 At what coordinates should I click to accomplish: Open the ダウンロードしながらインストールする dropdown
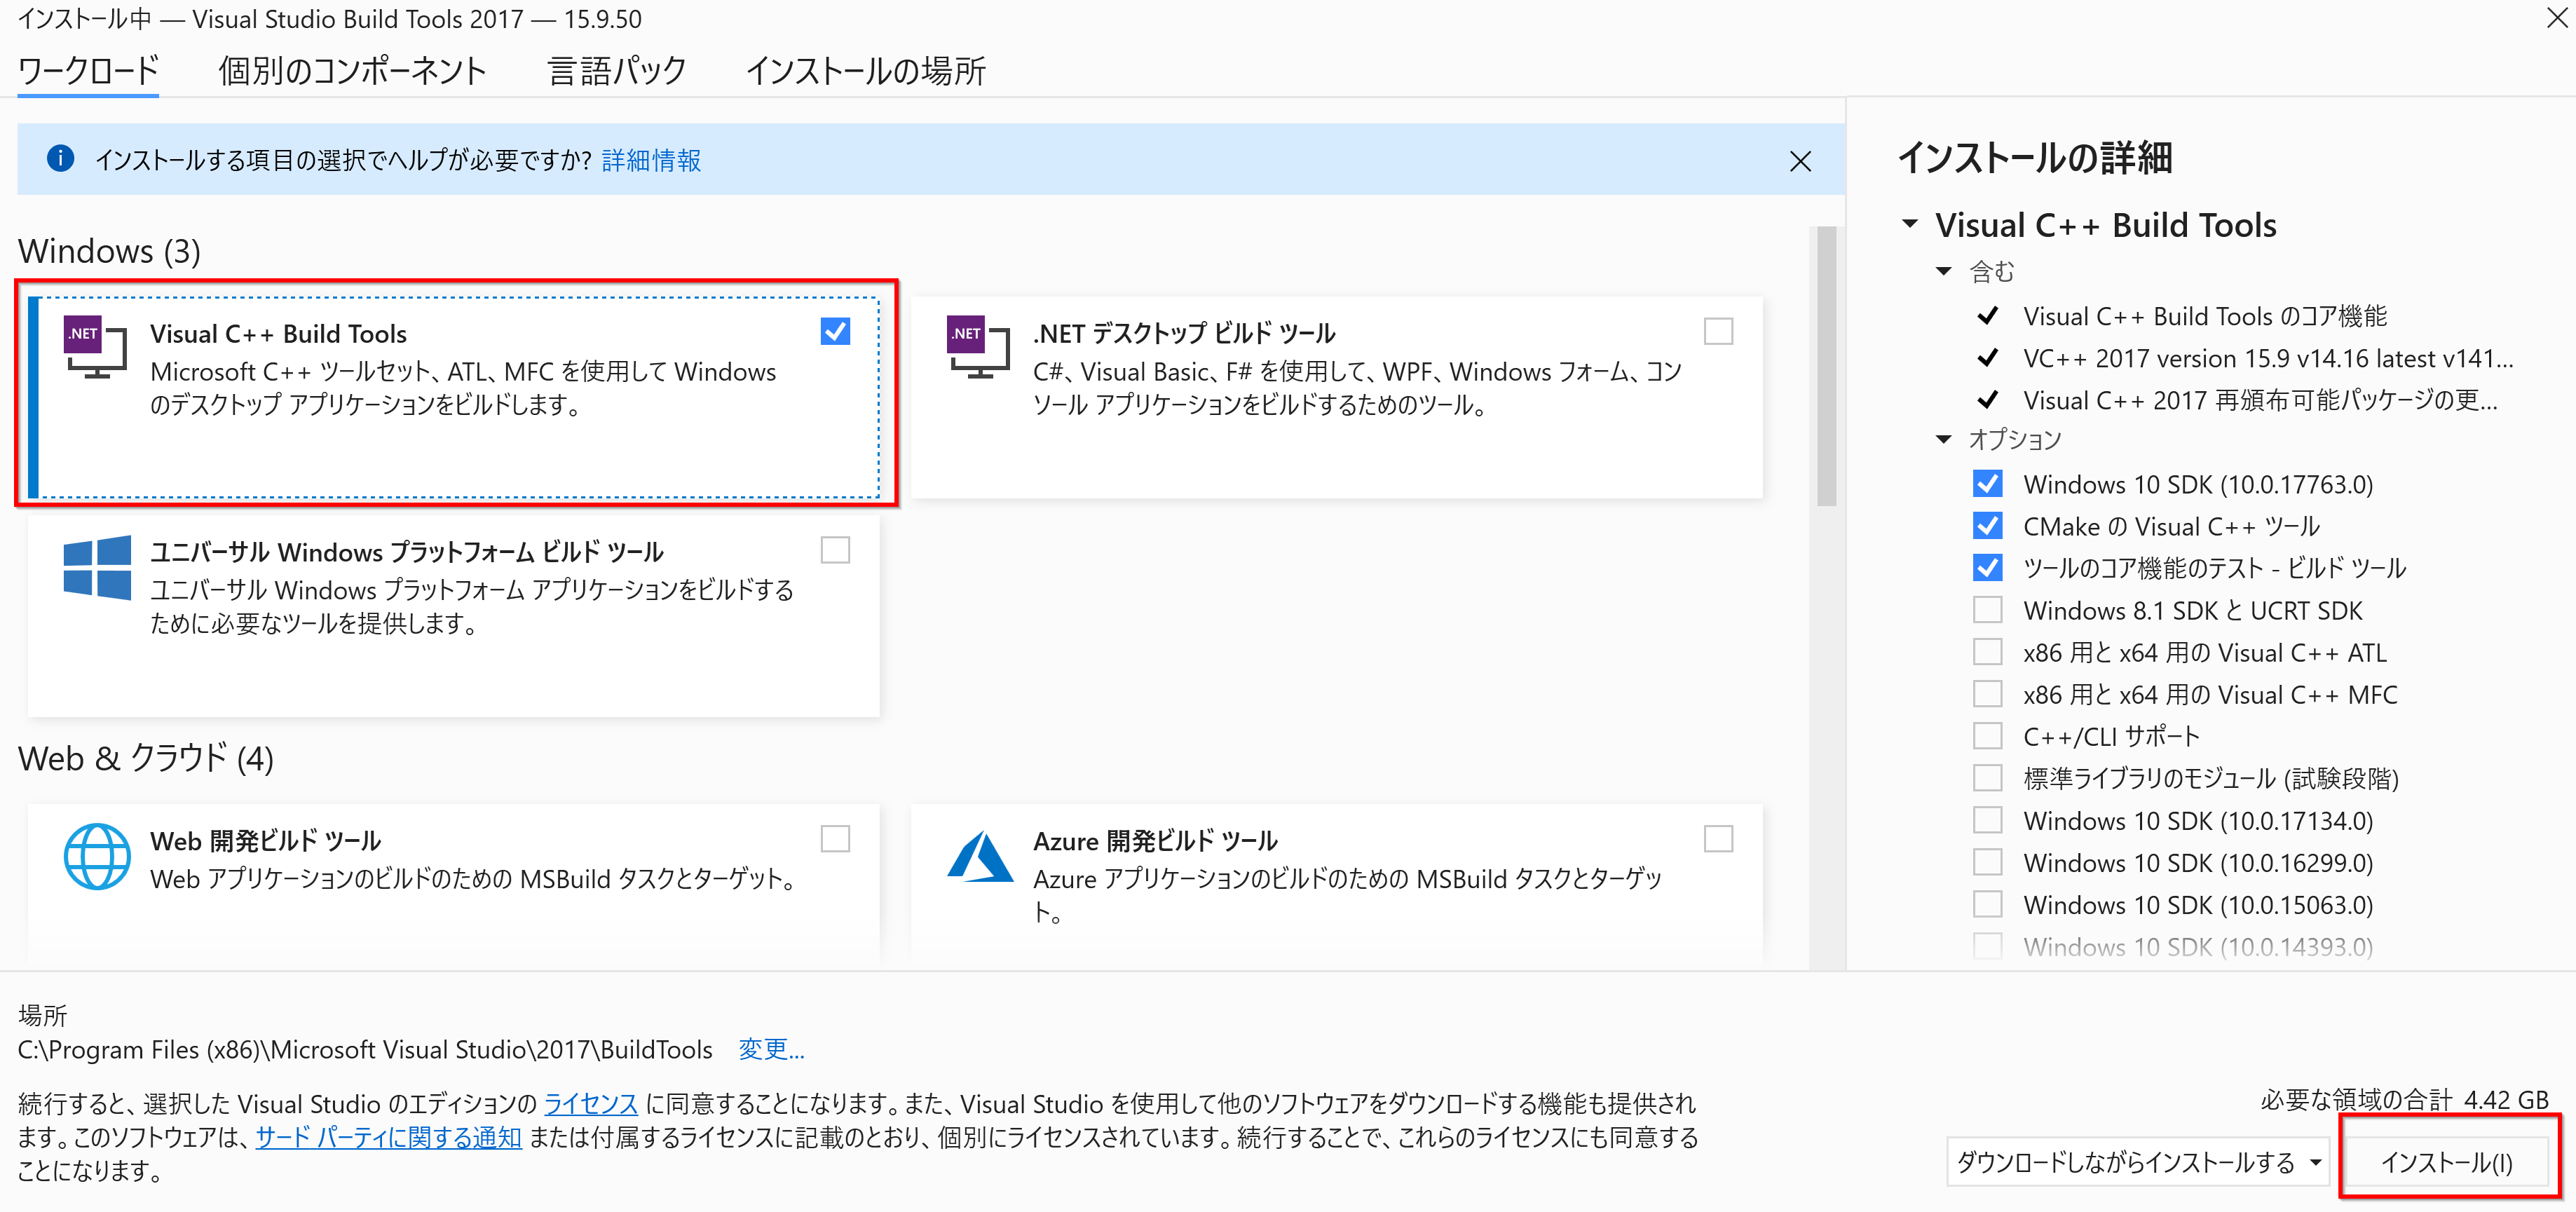pos(2138,1162)
